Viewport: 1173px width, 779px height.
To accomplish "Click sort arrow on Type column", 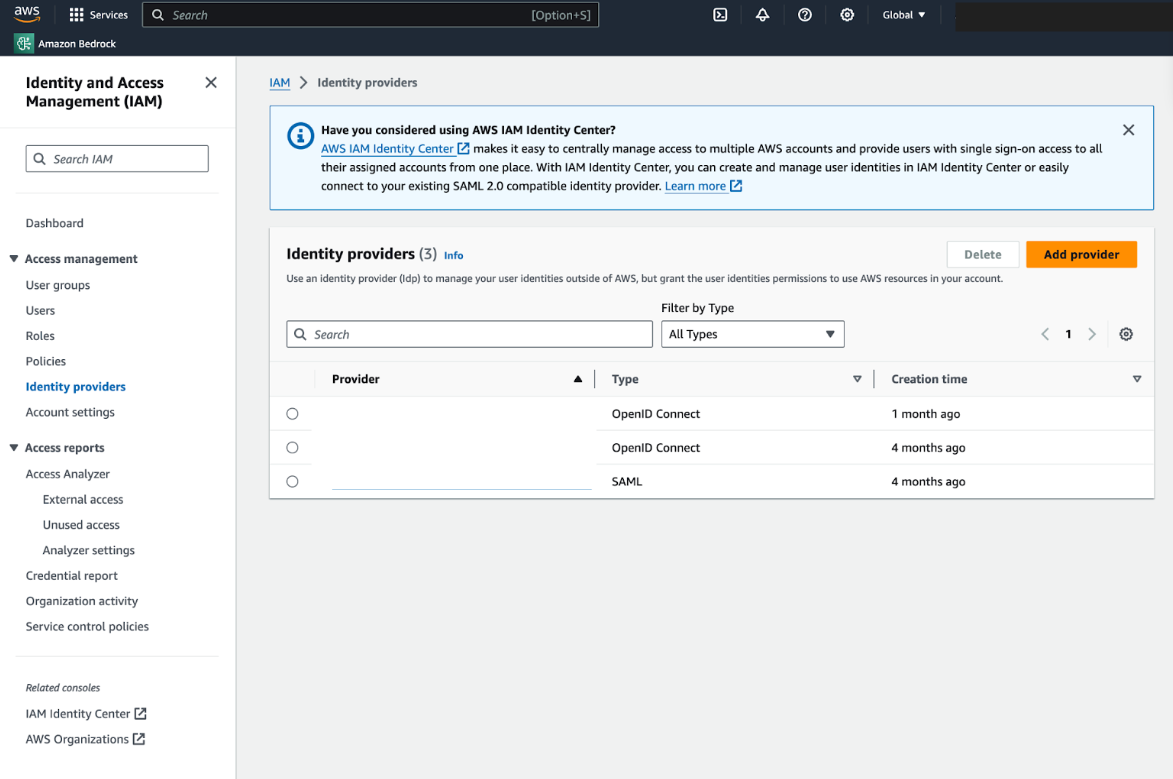I will 857,379.
